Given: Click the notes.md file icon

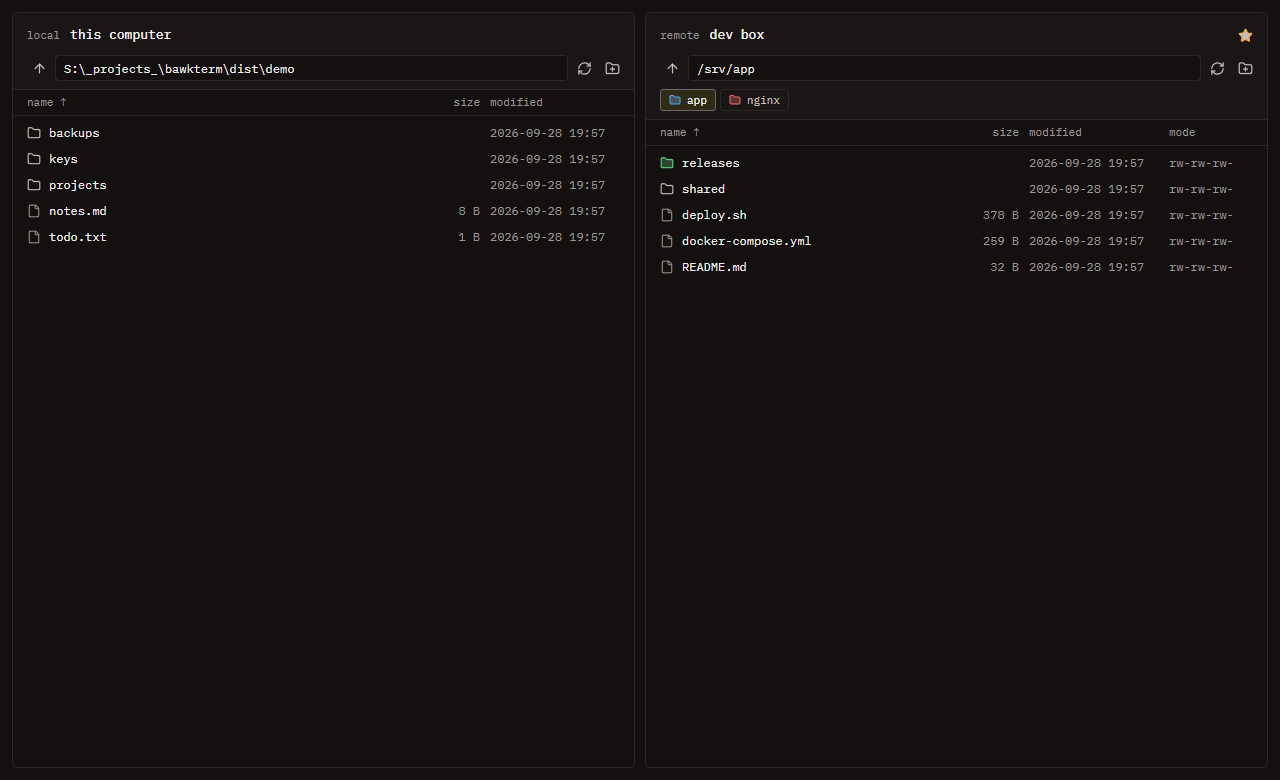Looking at the screenshot, I should point(34,211).
